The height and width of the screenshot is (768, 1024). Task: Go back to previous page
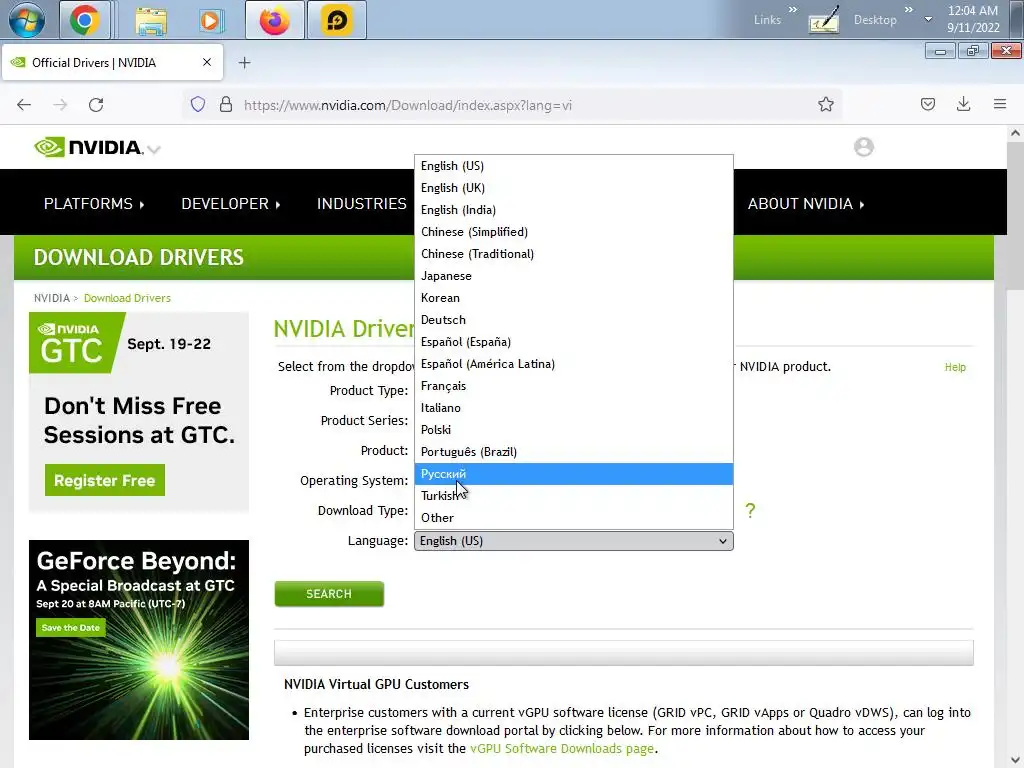[x=24, y=104]
